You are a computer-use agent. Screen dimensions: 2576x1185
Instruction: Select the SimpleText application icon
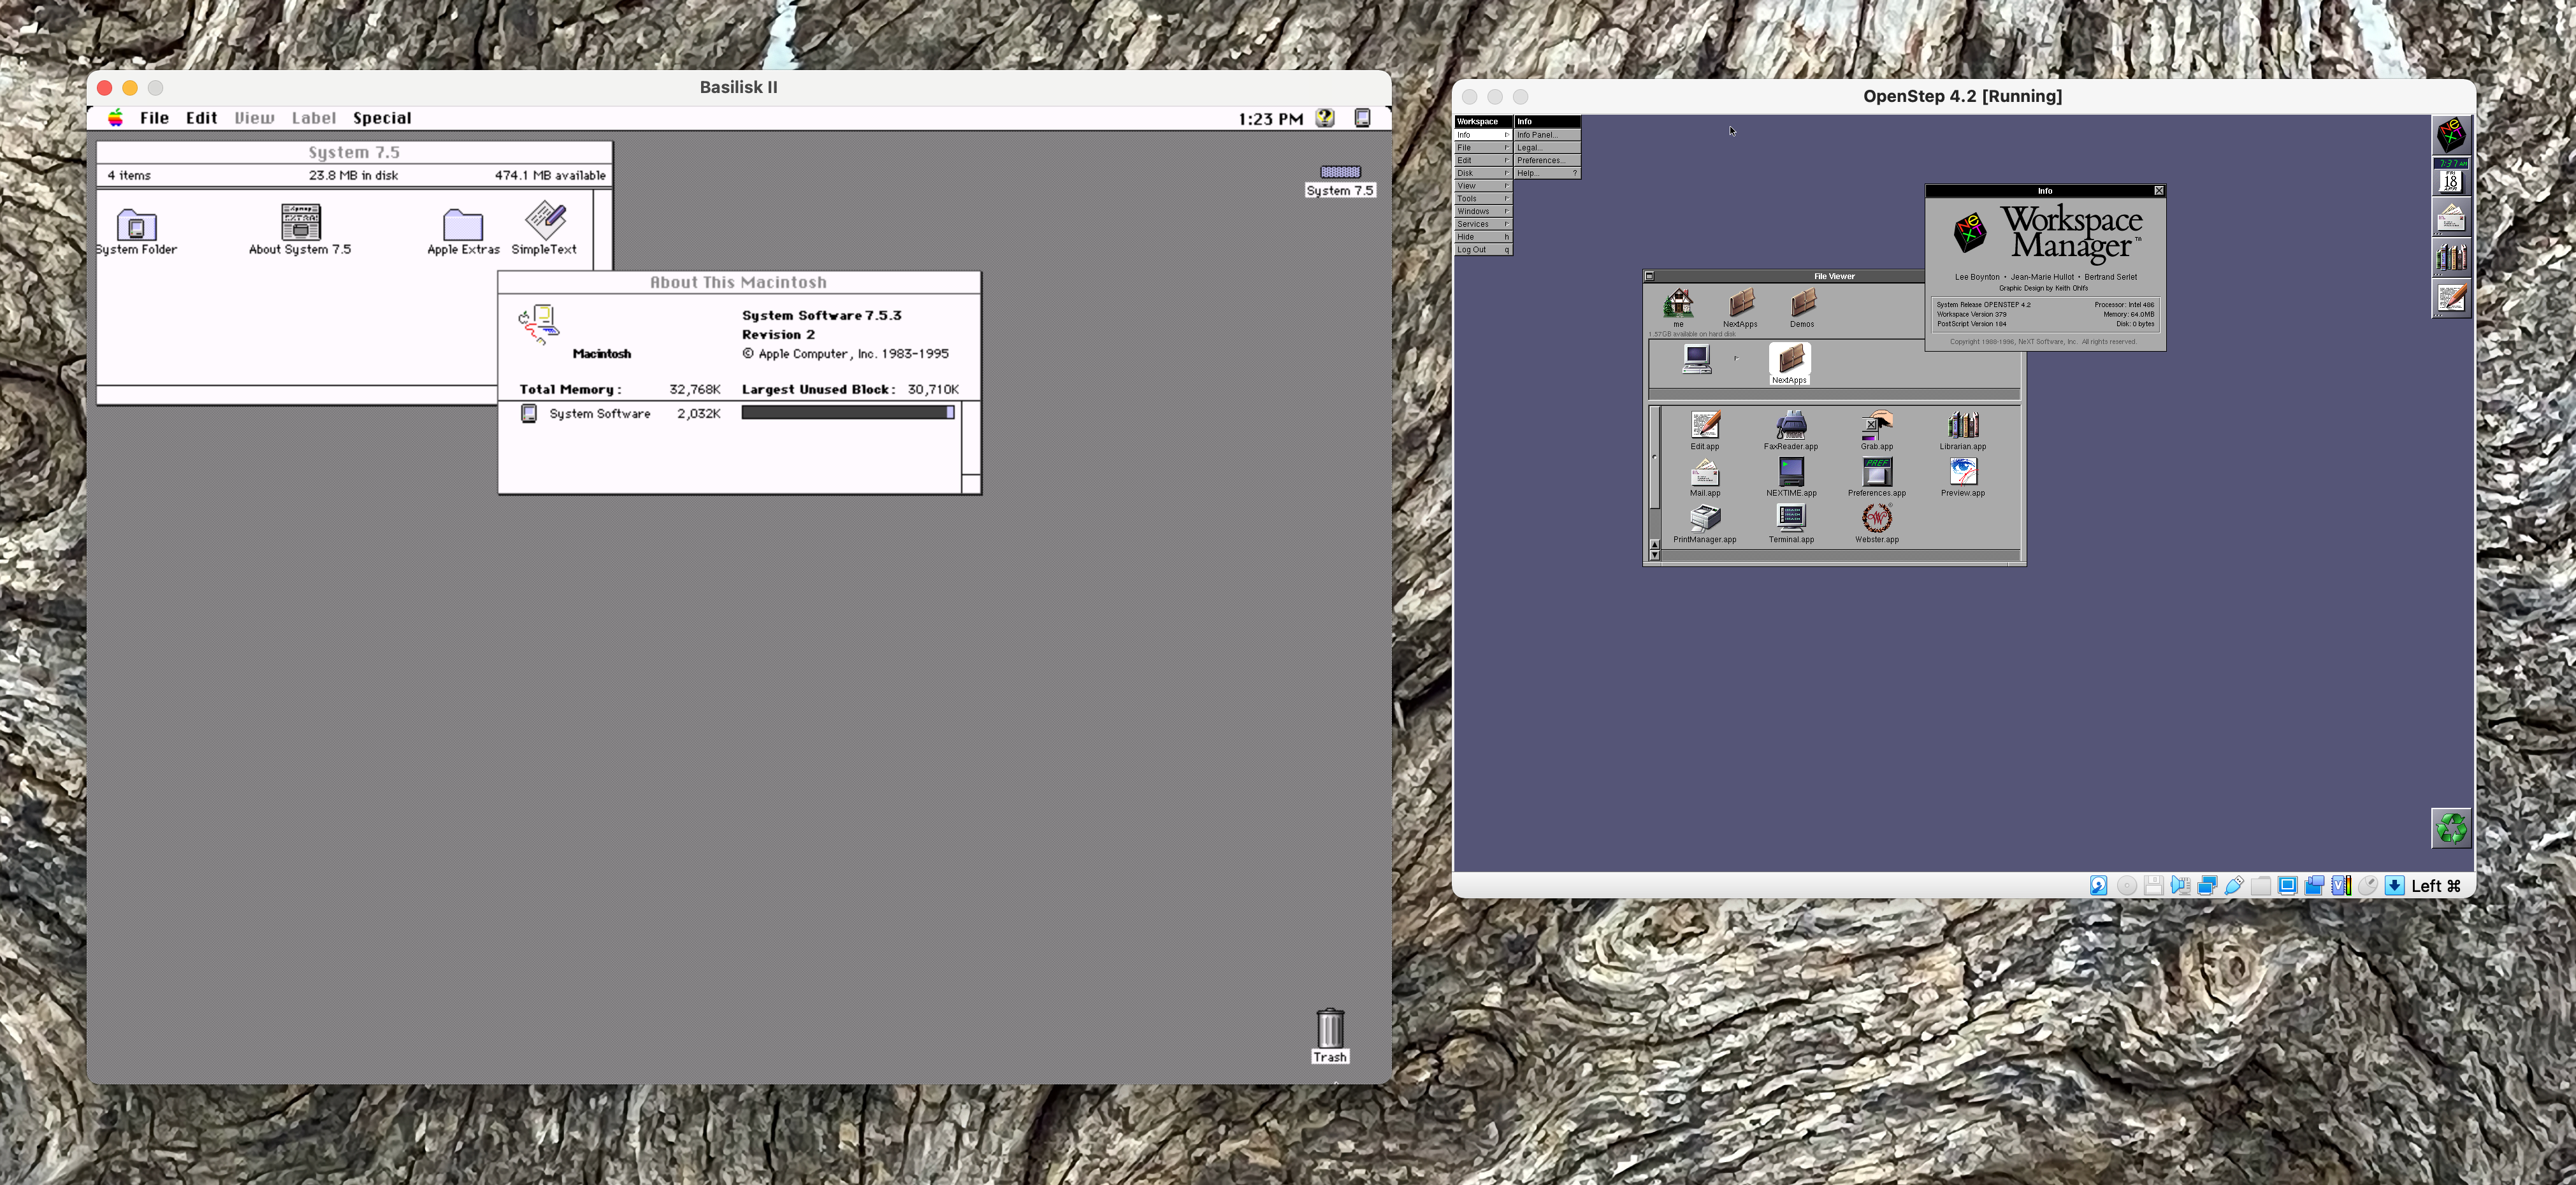546,220
